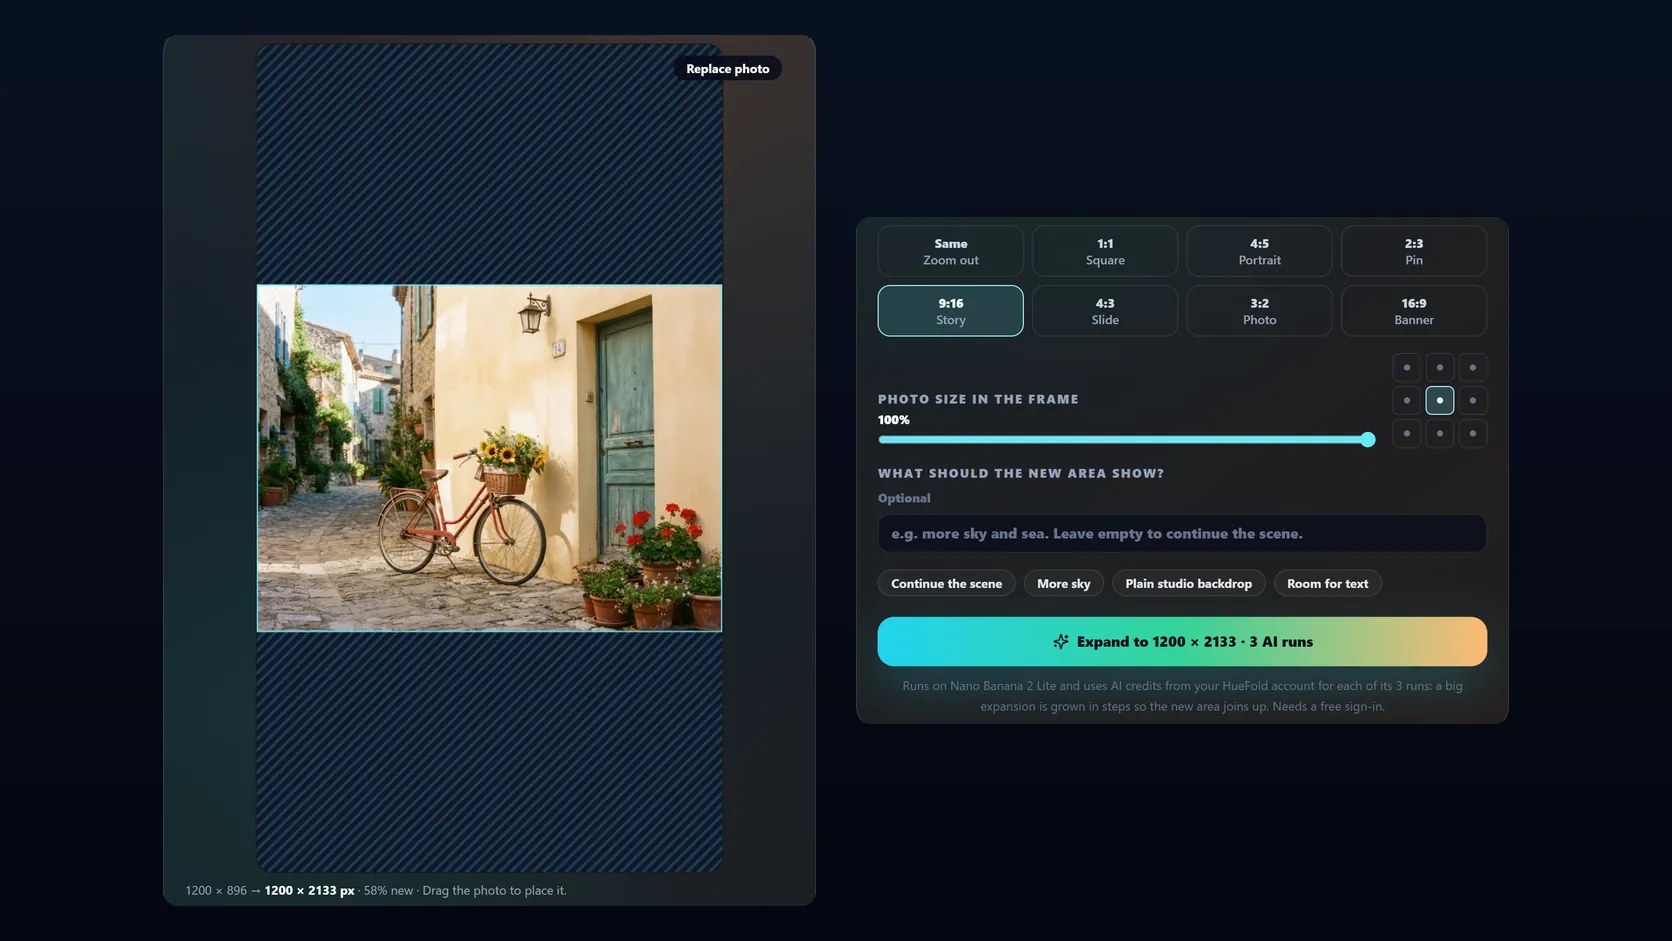Anchor photo to bottom-left grid position
Viewport: 1672px width, 941px height.
point(1407,433)
